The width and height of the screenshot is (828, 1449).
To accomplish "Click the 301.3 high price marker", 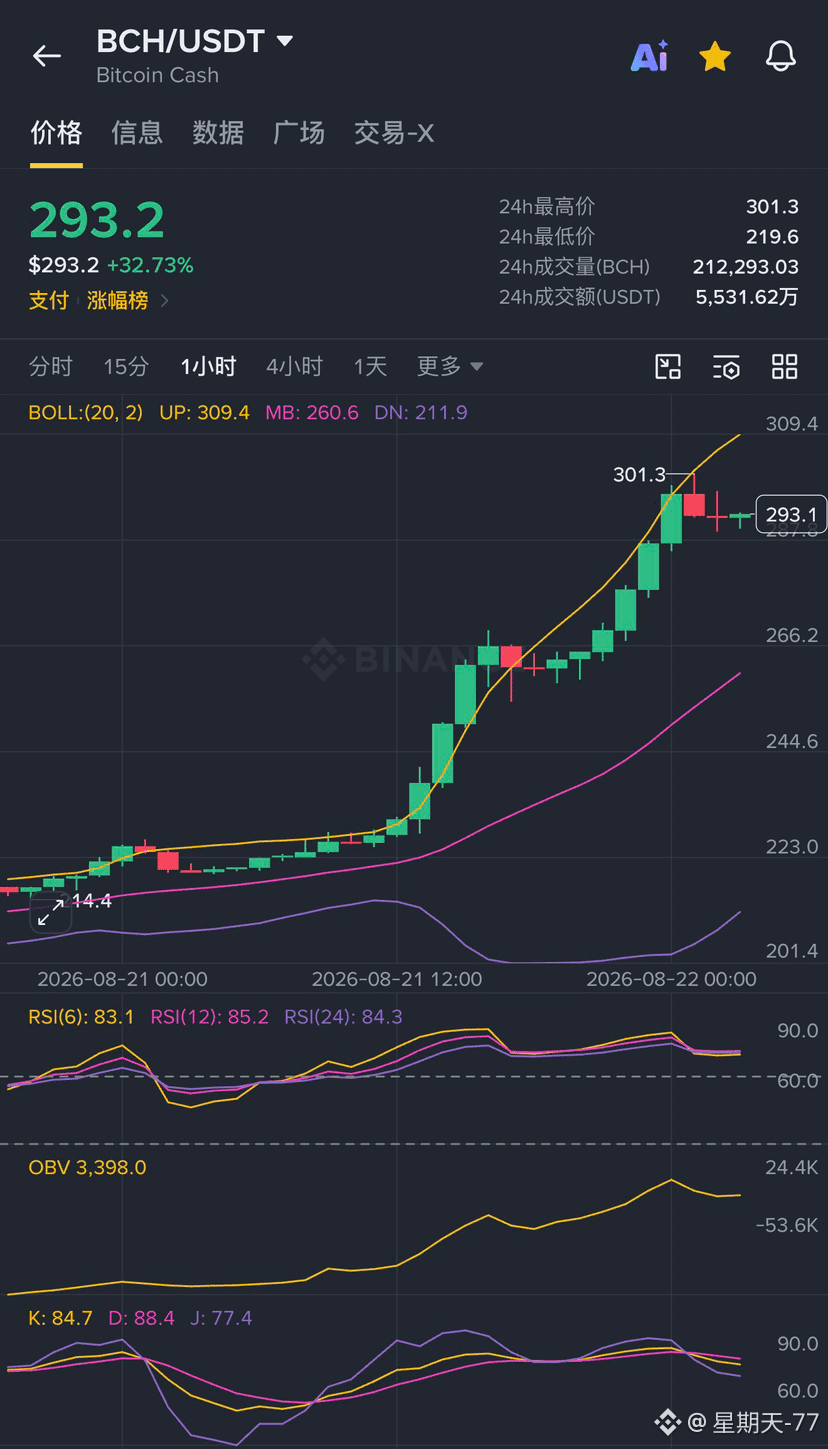I will point(639,474).
